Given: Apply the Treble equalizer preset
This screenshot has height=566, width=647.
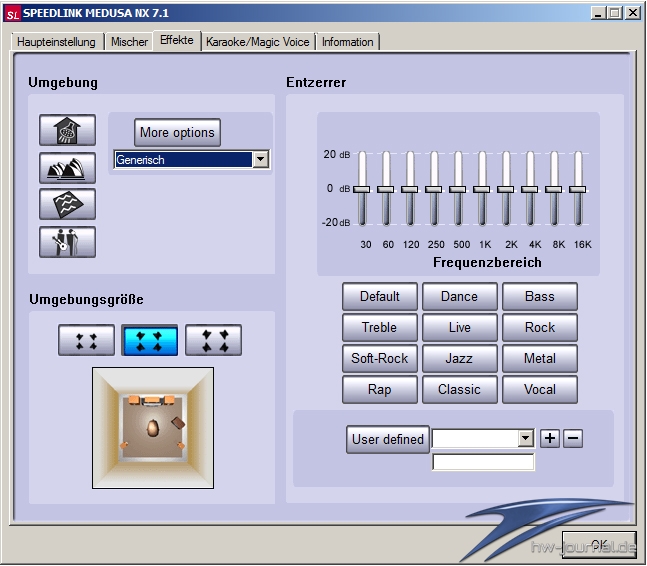Looking at the screenshot, I should pos(380,327).
